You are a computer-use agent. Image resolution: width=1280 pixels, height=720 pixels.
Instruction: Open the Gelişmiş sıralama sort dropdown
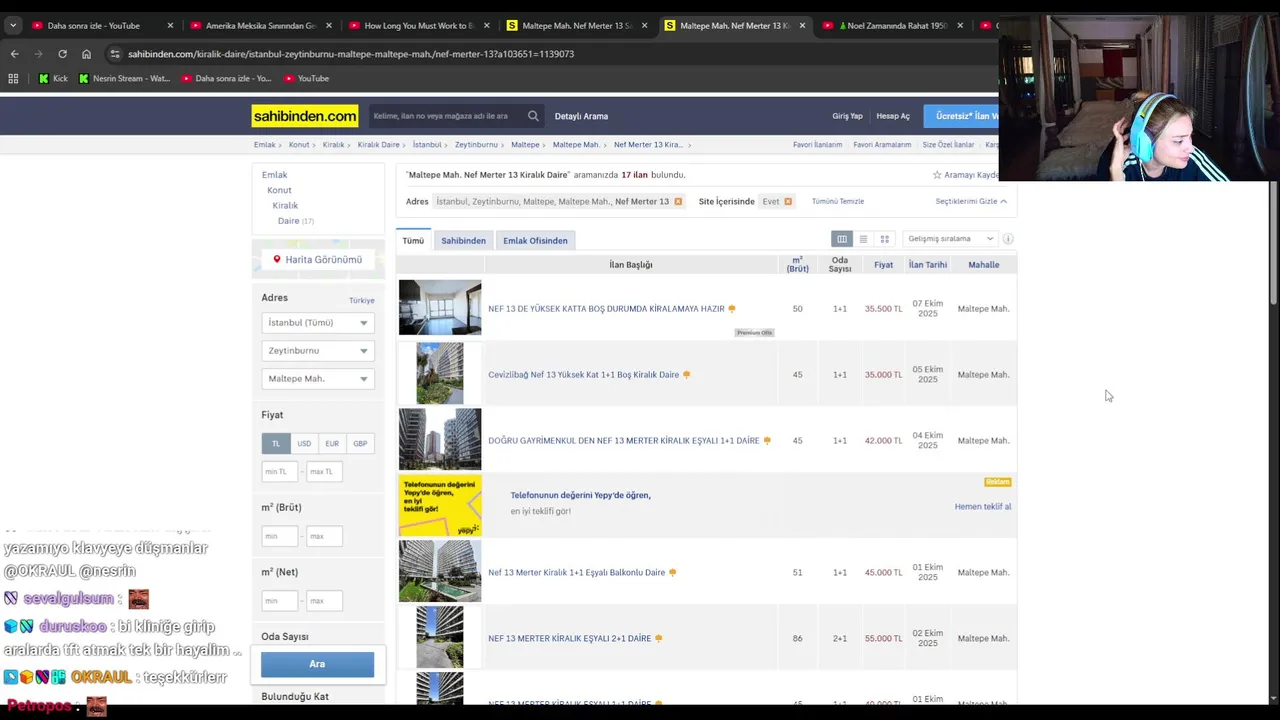point(950,239)
